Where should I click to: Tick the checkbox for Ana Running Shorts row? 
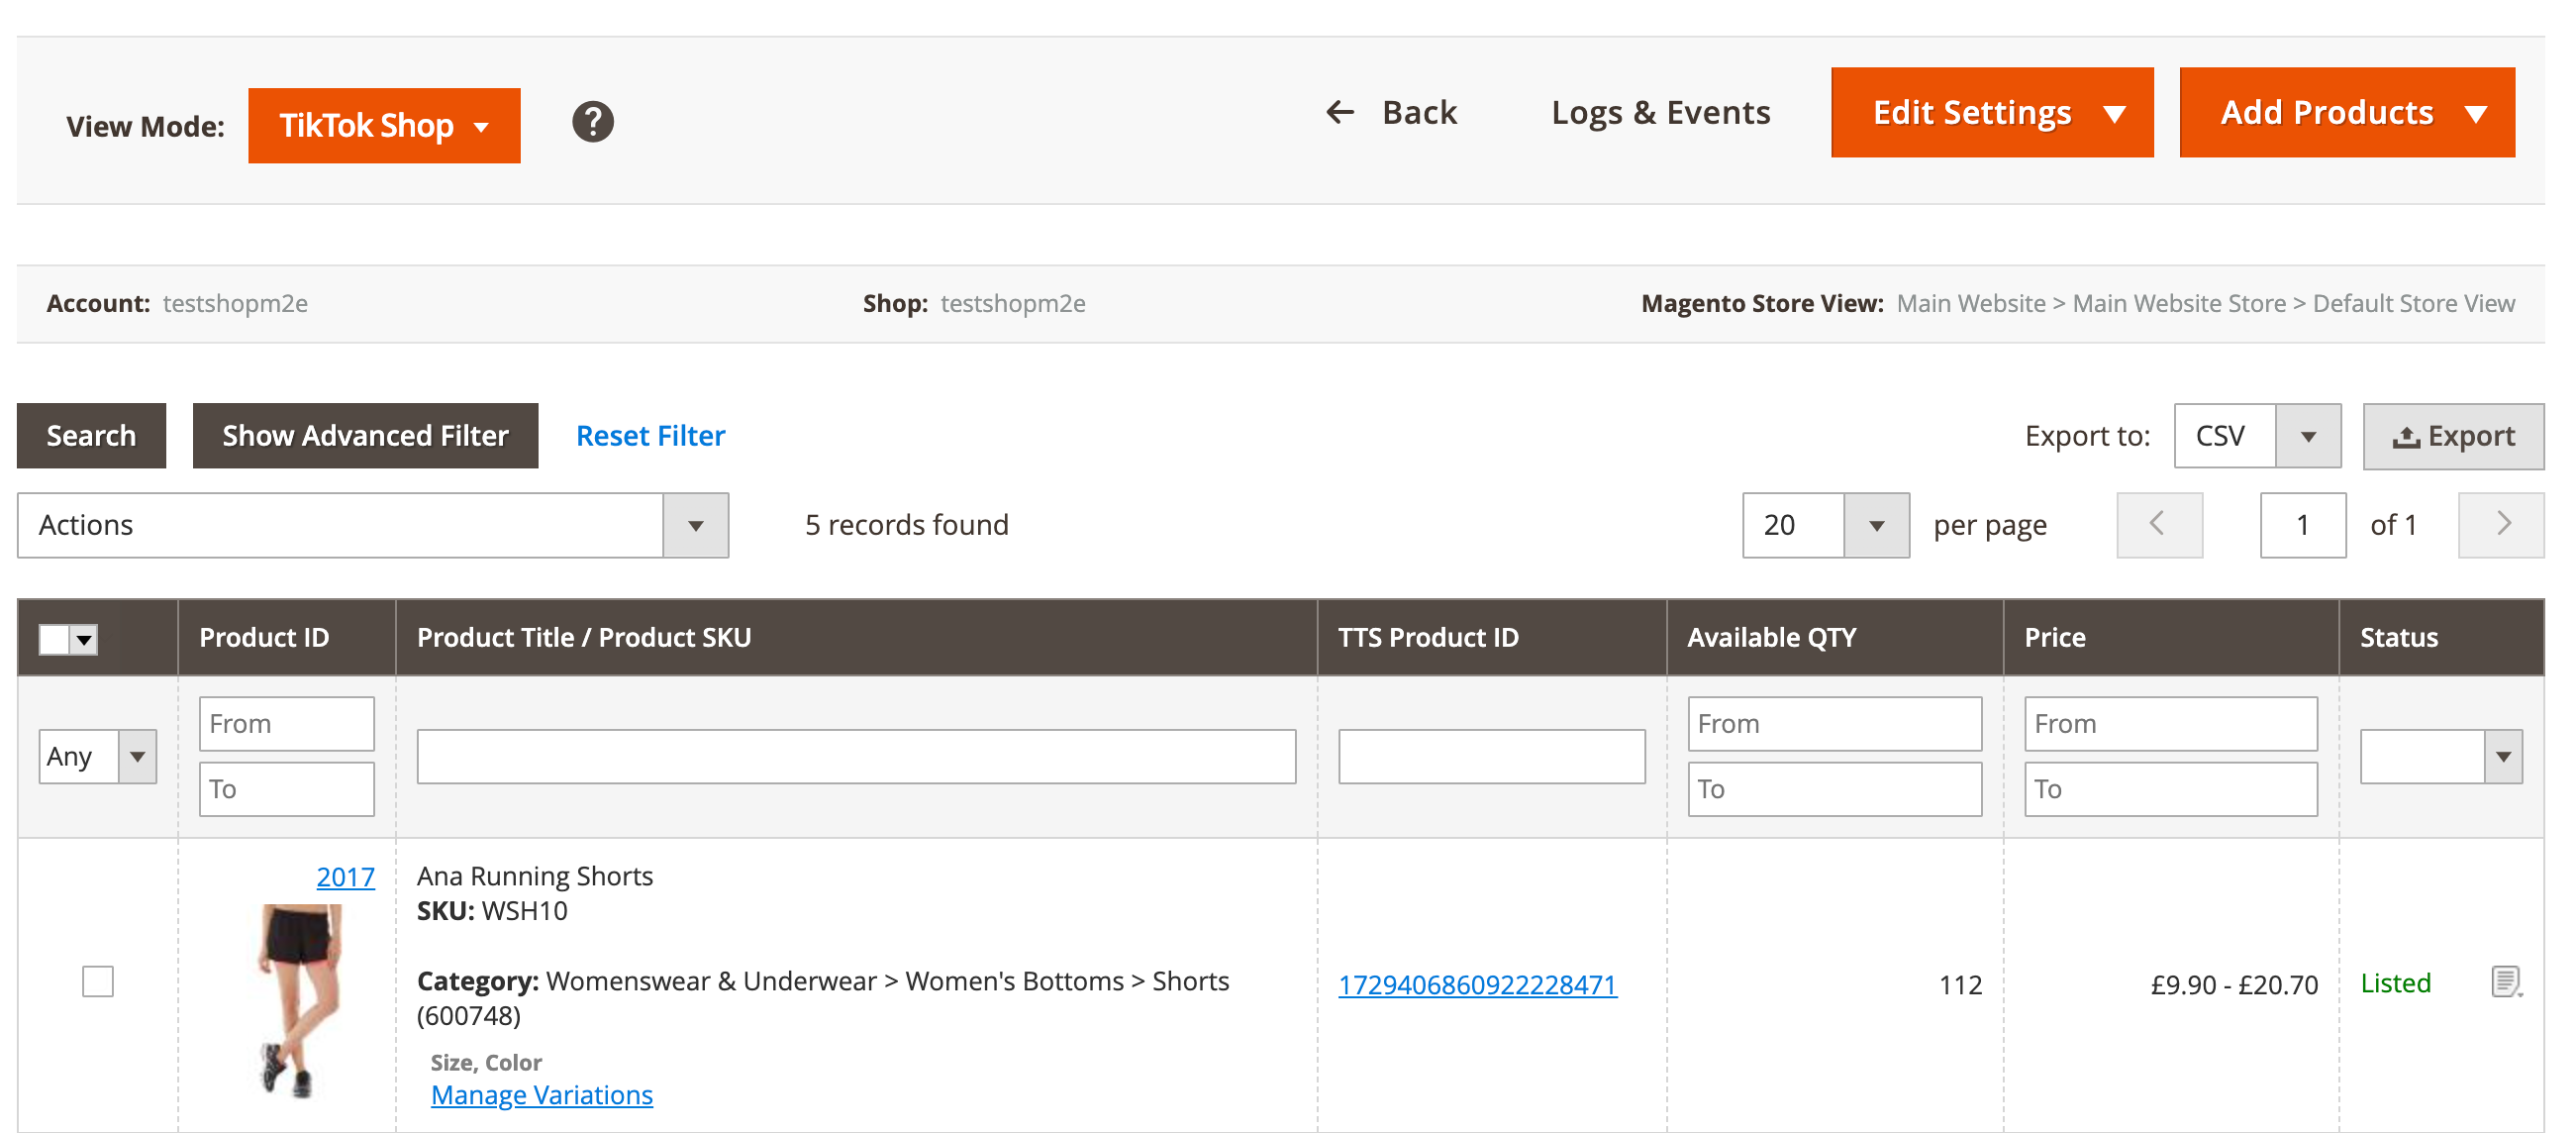pos(97,981)
